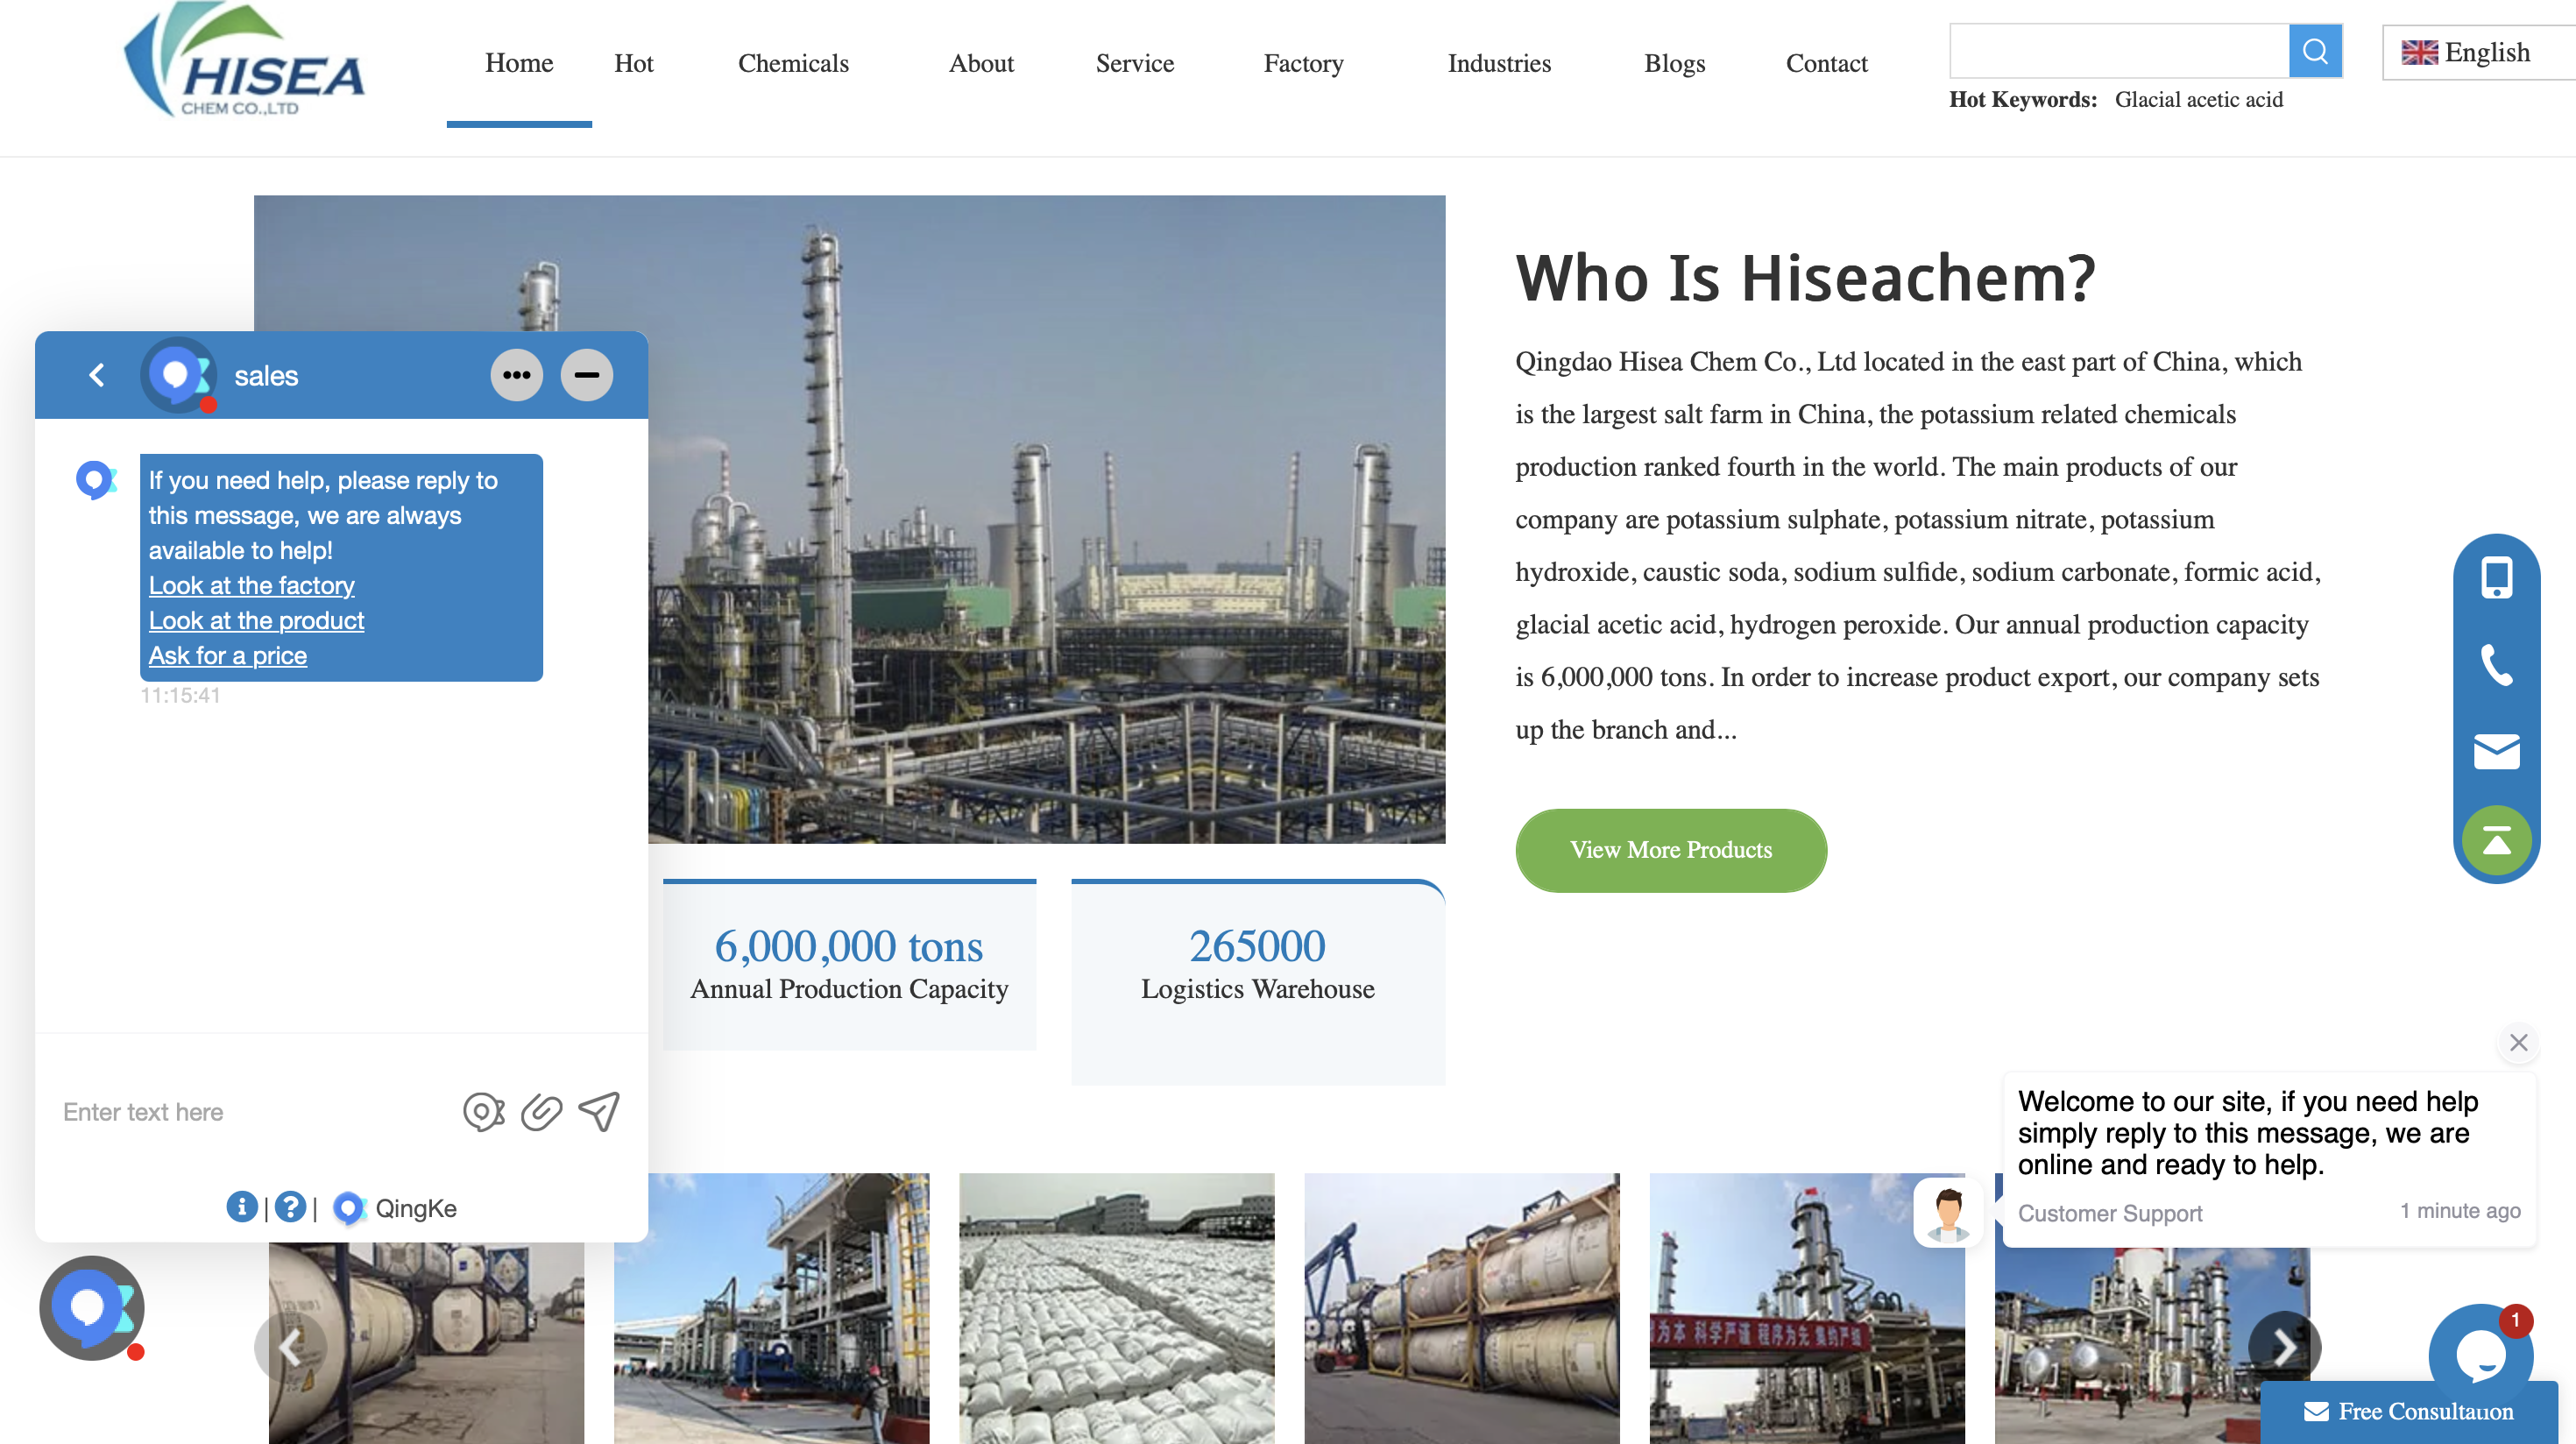Click 'Ask for a price' link
2576x1444 pixels.
click(x=228, y=656)
